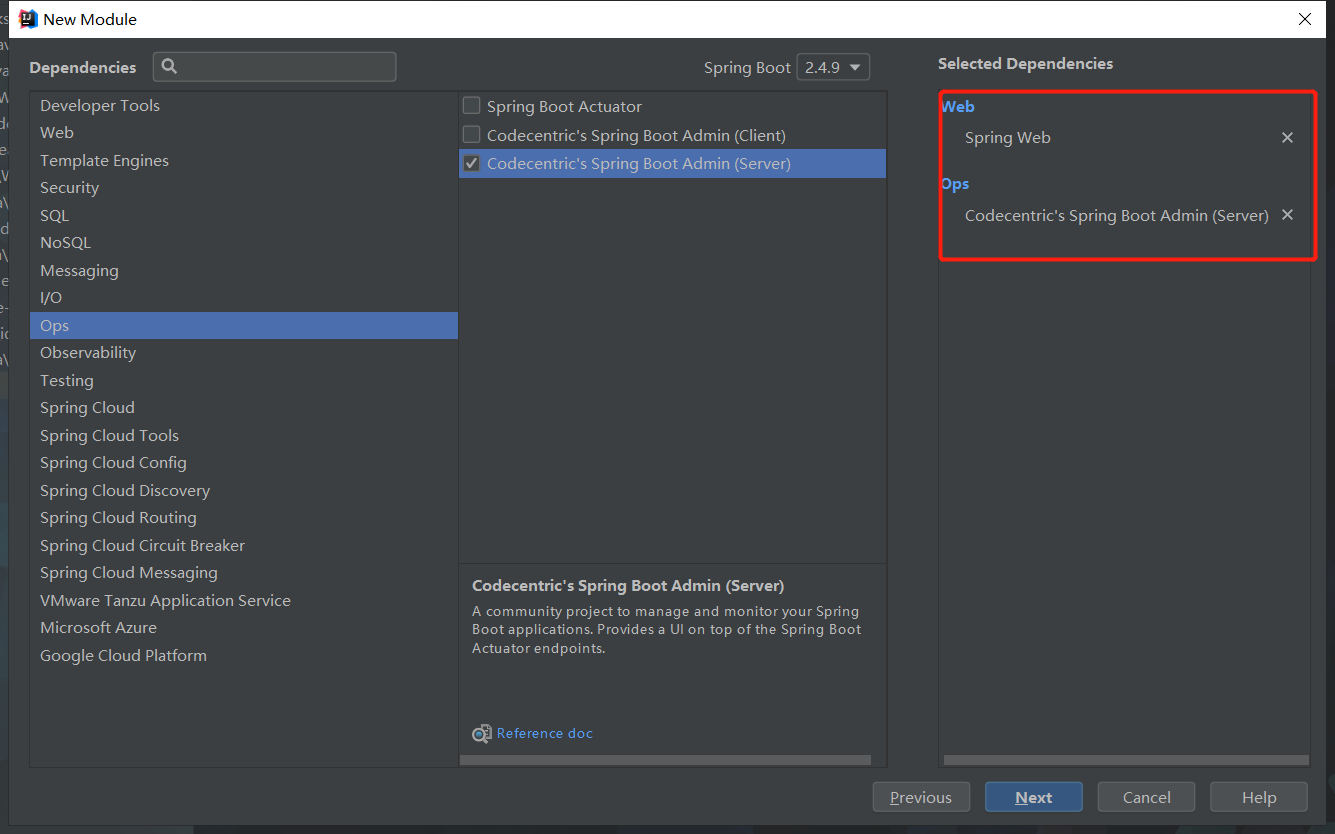Select Spring Boot Admin (Server) in selected dependencies
Image resolution: width=1335 pixels, height=834 pixels.
[1117, 215]
